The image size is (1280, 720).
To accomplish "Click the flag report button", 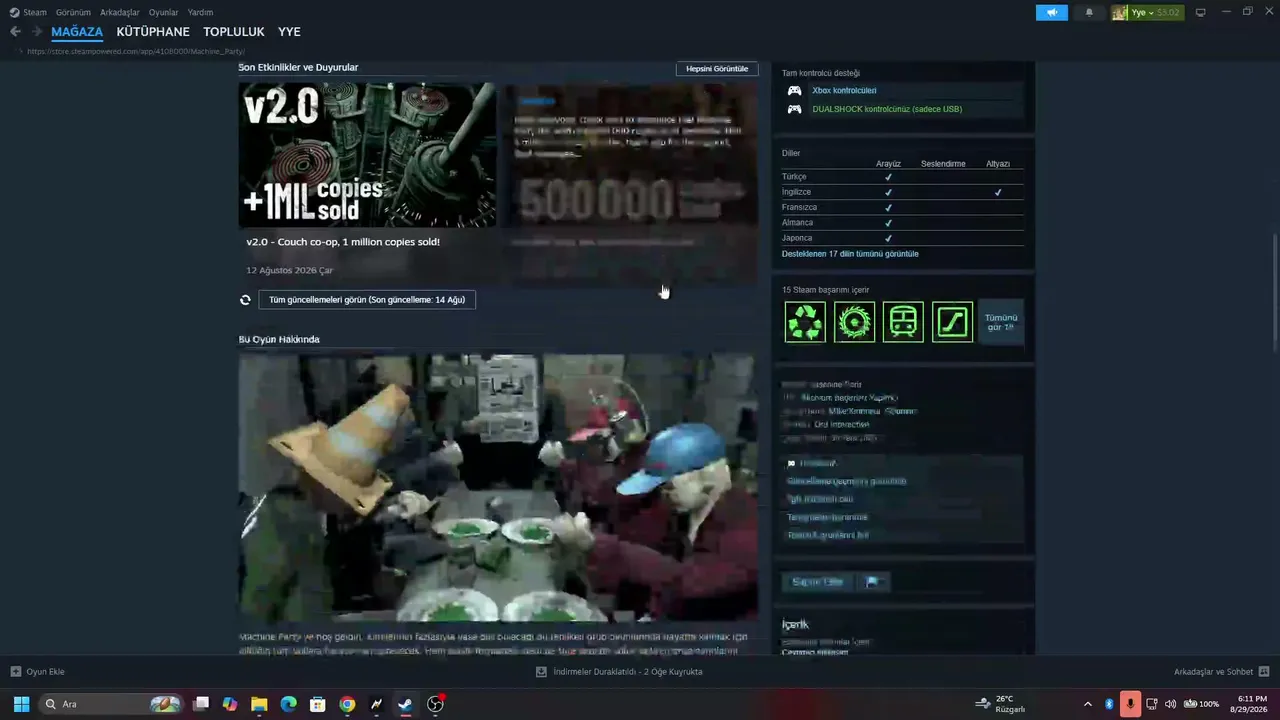I will point(872,582).
